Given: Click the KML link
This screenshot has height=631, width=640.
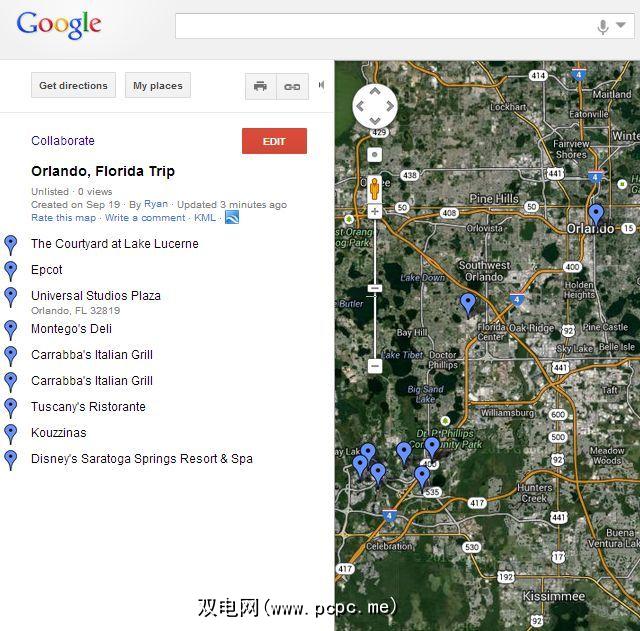Looking at the screenshot, I should [205, 218].
